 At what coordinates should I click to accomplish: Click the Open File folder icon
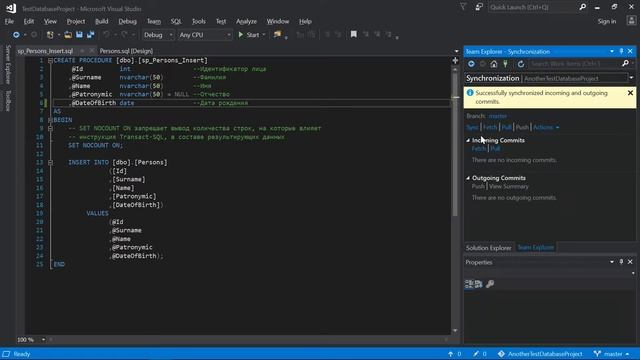coord(68,35)
